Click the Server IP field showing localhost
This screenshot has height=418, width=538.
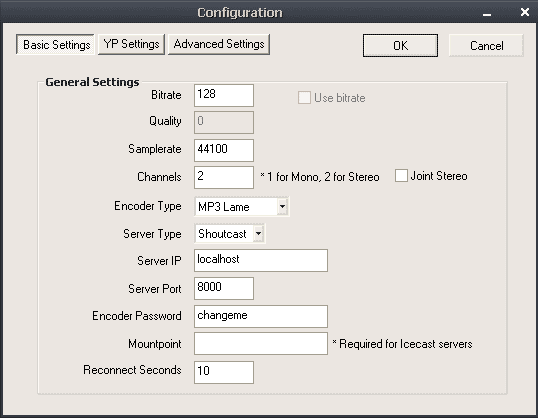tap(261, 260)
